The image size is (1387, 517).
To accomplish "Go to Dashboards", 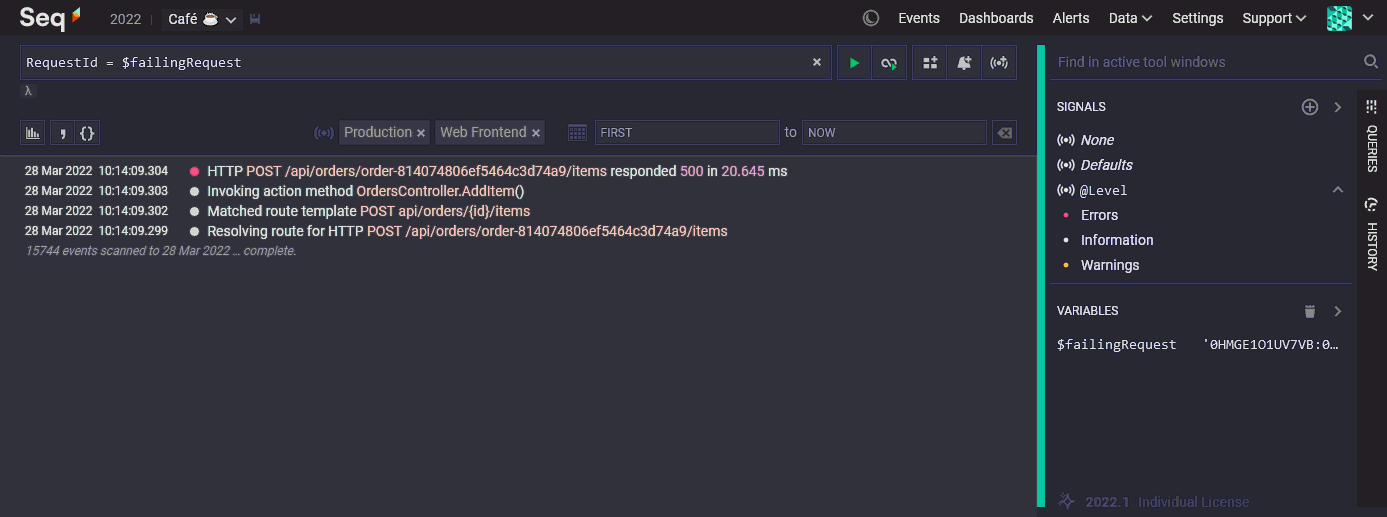I will (996, 18).
